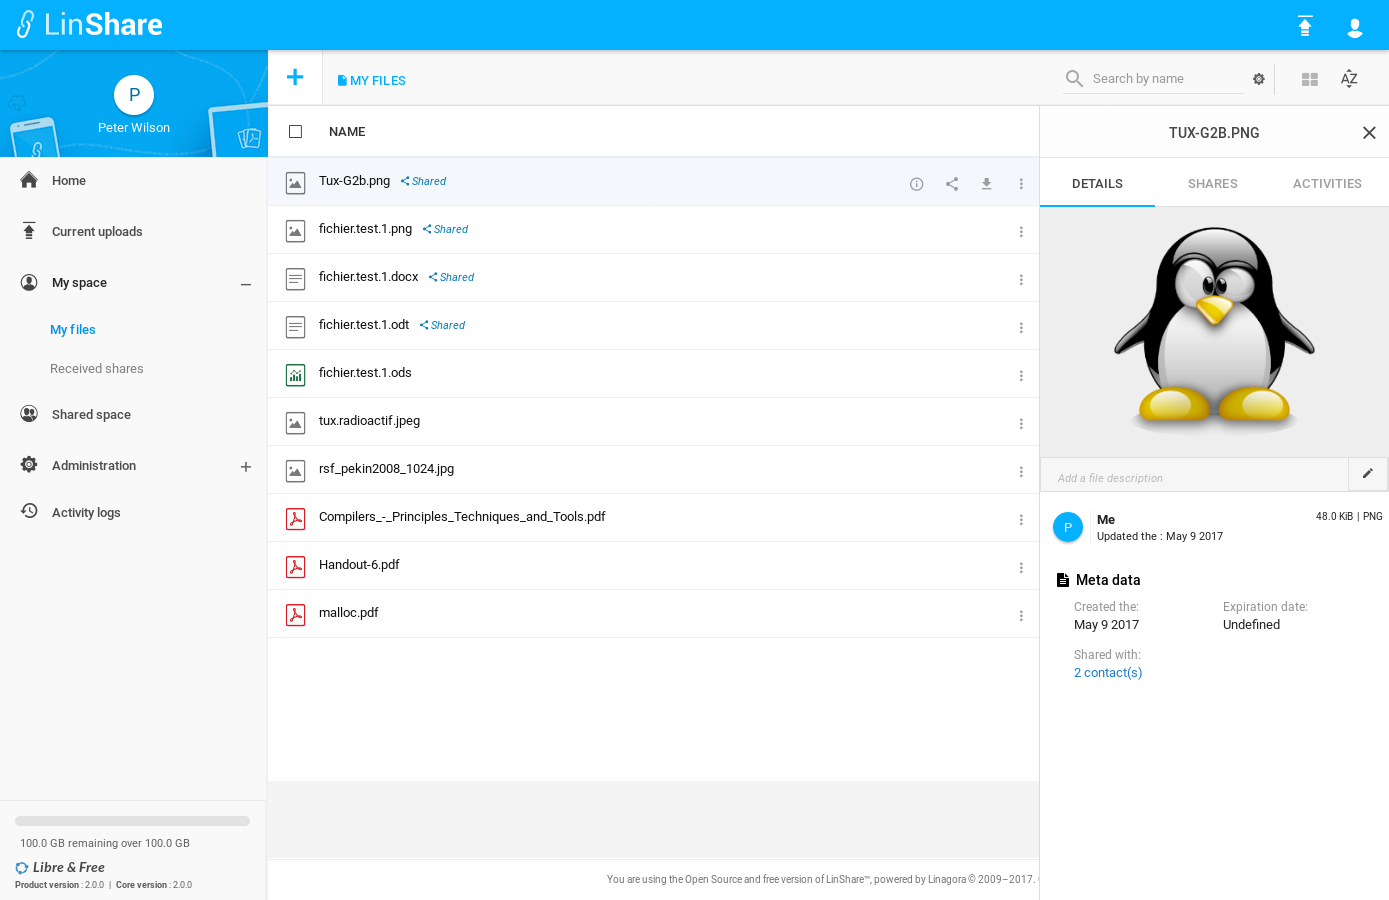The height and width of the screenshot is (900, 1389).
Task: Open more actions for tux.radioactif.jpeg
Action: 1021,424
